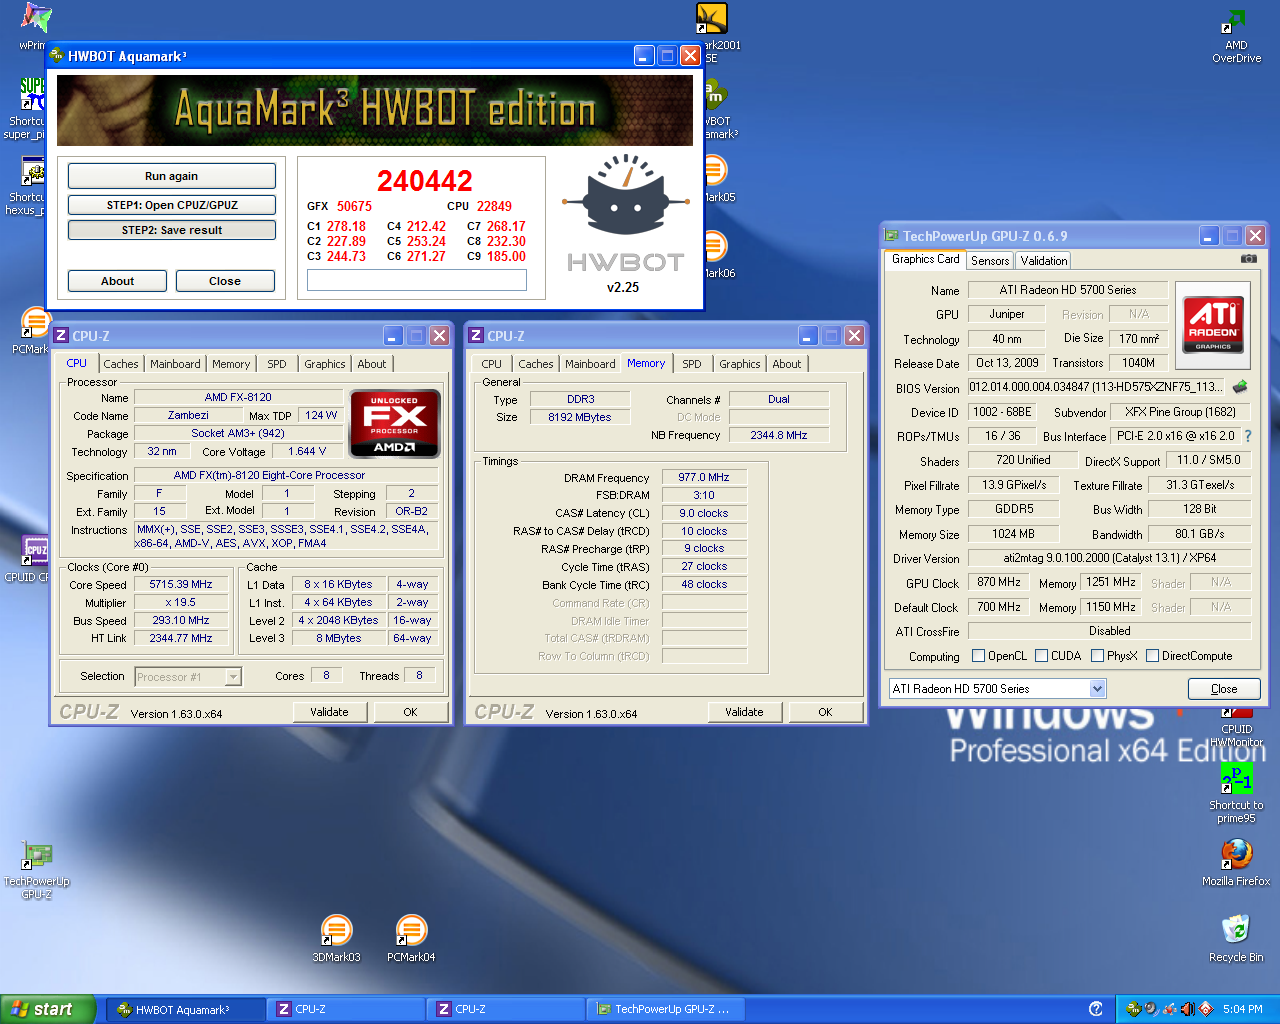Viewport: 1280px width, 1024px height.
Task: Switch to the Sensors tab in GPU-Z
Action: point(990,261)
